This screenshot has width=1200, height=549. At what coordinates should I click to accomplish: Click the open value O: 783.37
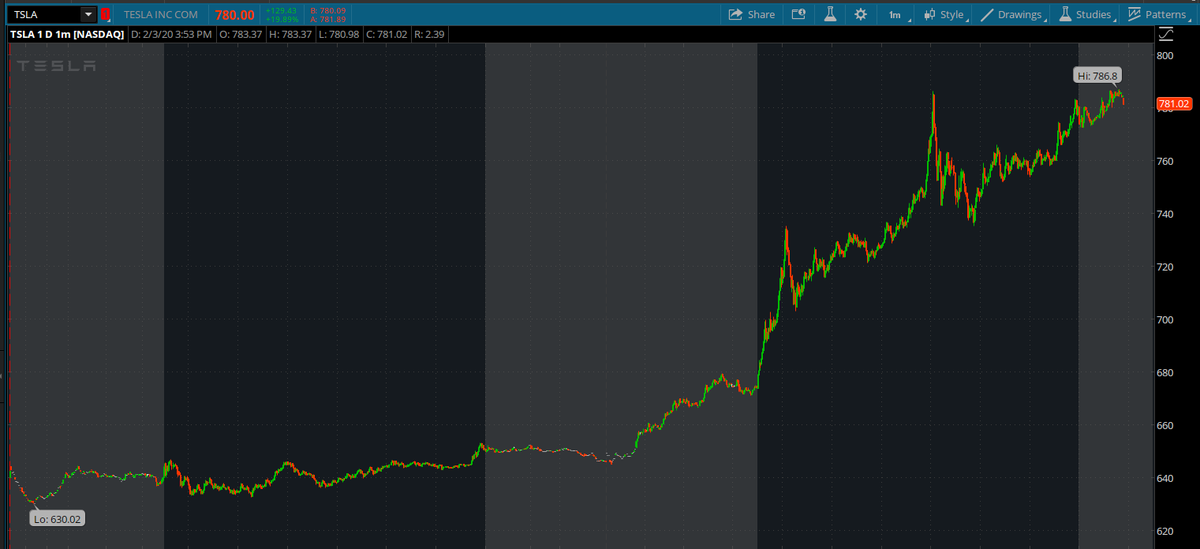pos(240,35)
